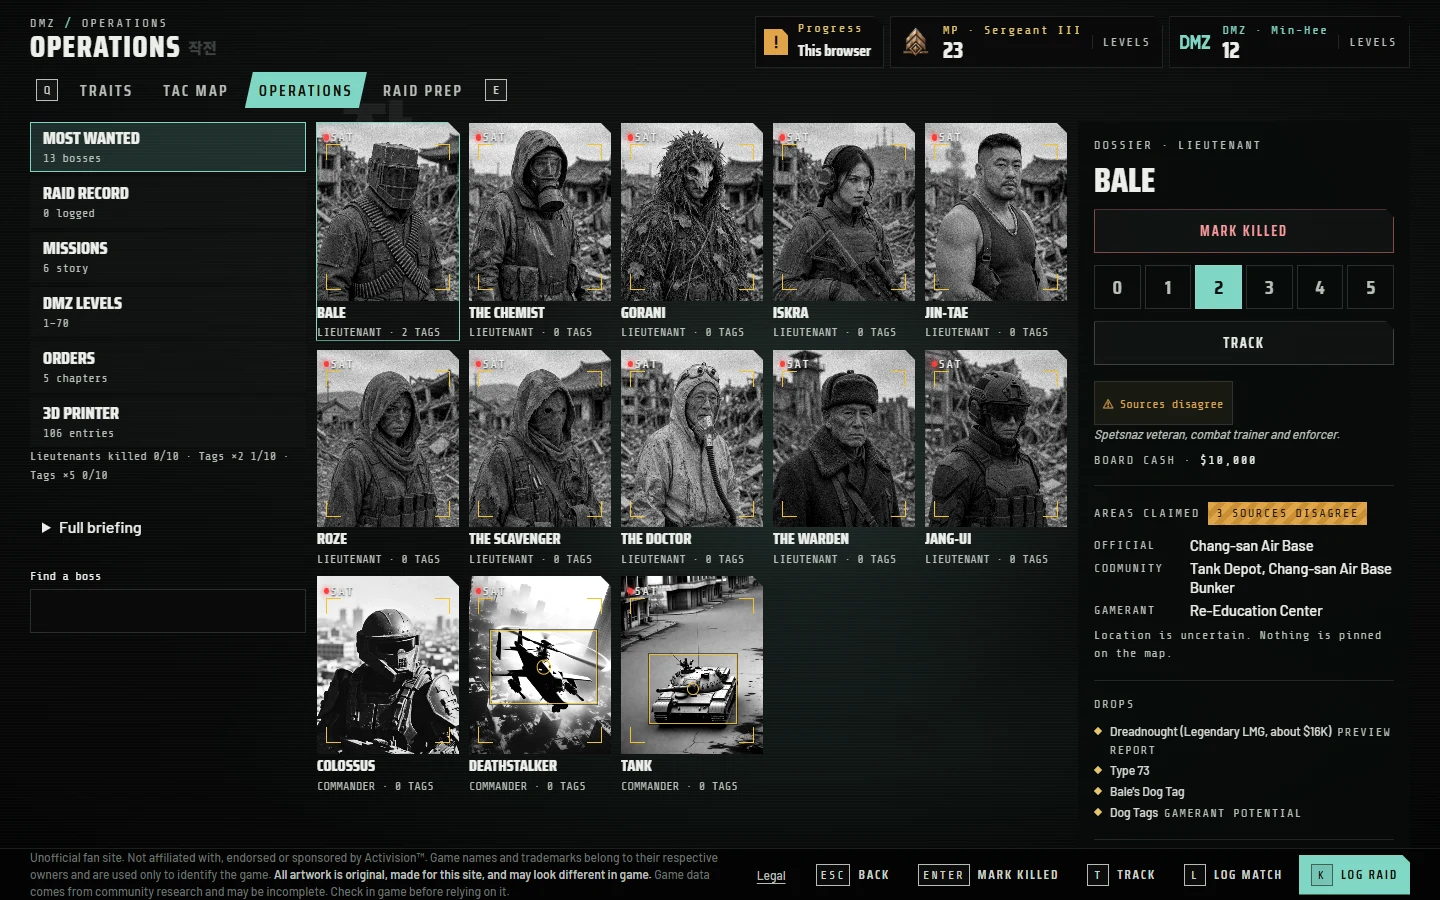Click the Sergeant rank chevron emblem
The width and height of the screenshot is (1440, 900).
915,42
